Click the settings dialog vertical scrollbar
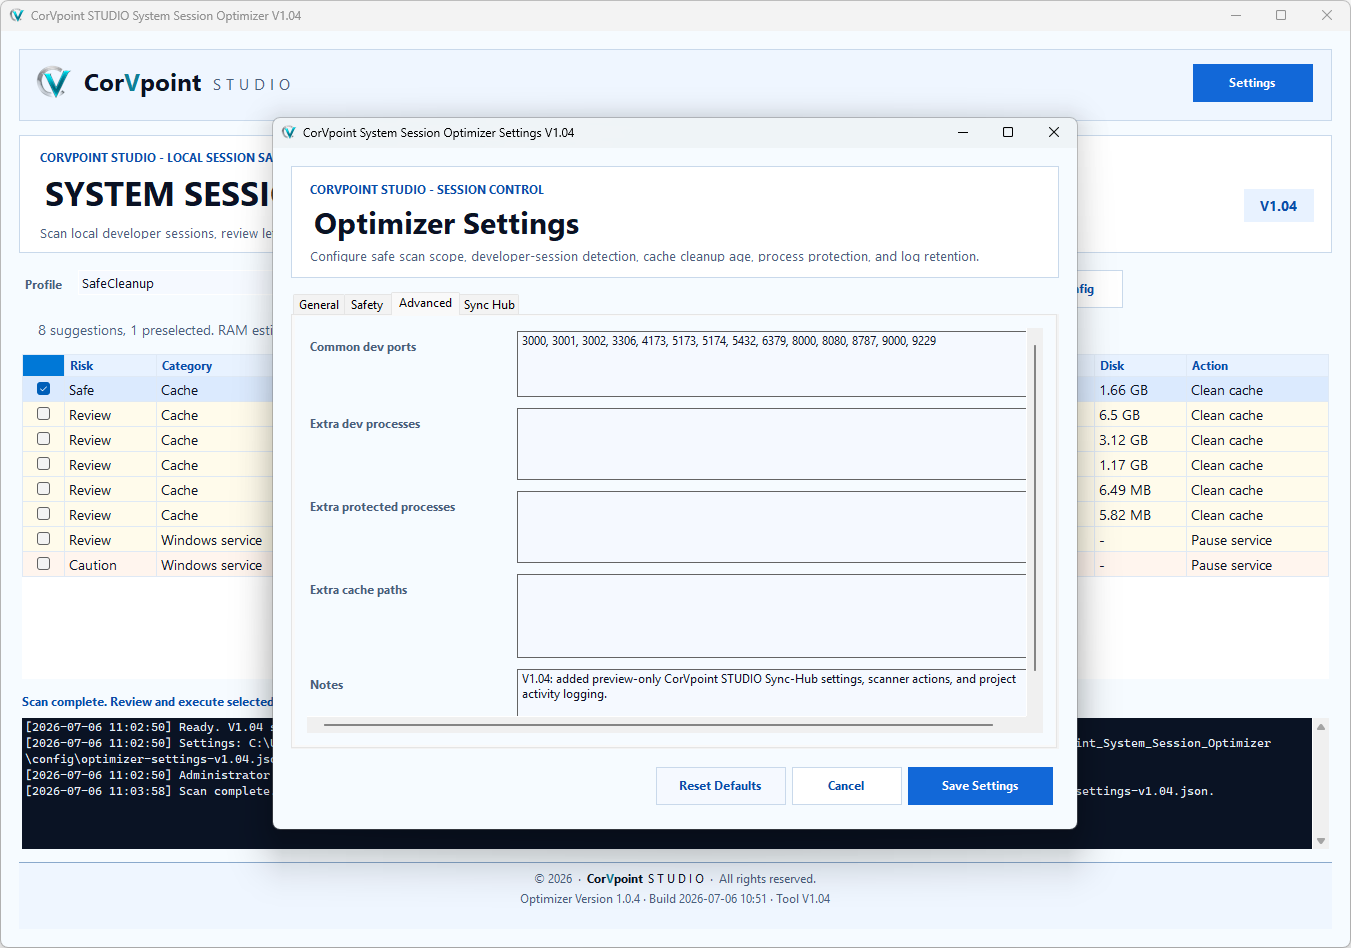 1035,508
